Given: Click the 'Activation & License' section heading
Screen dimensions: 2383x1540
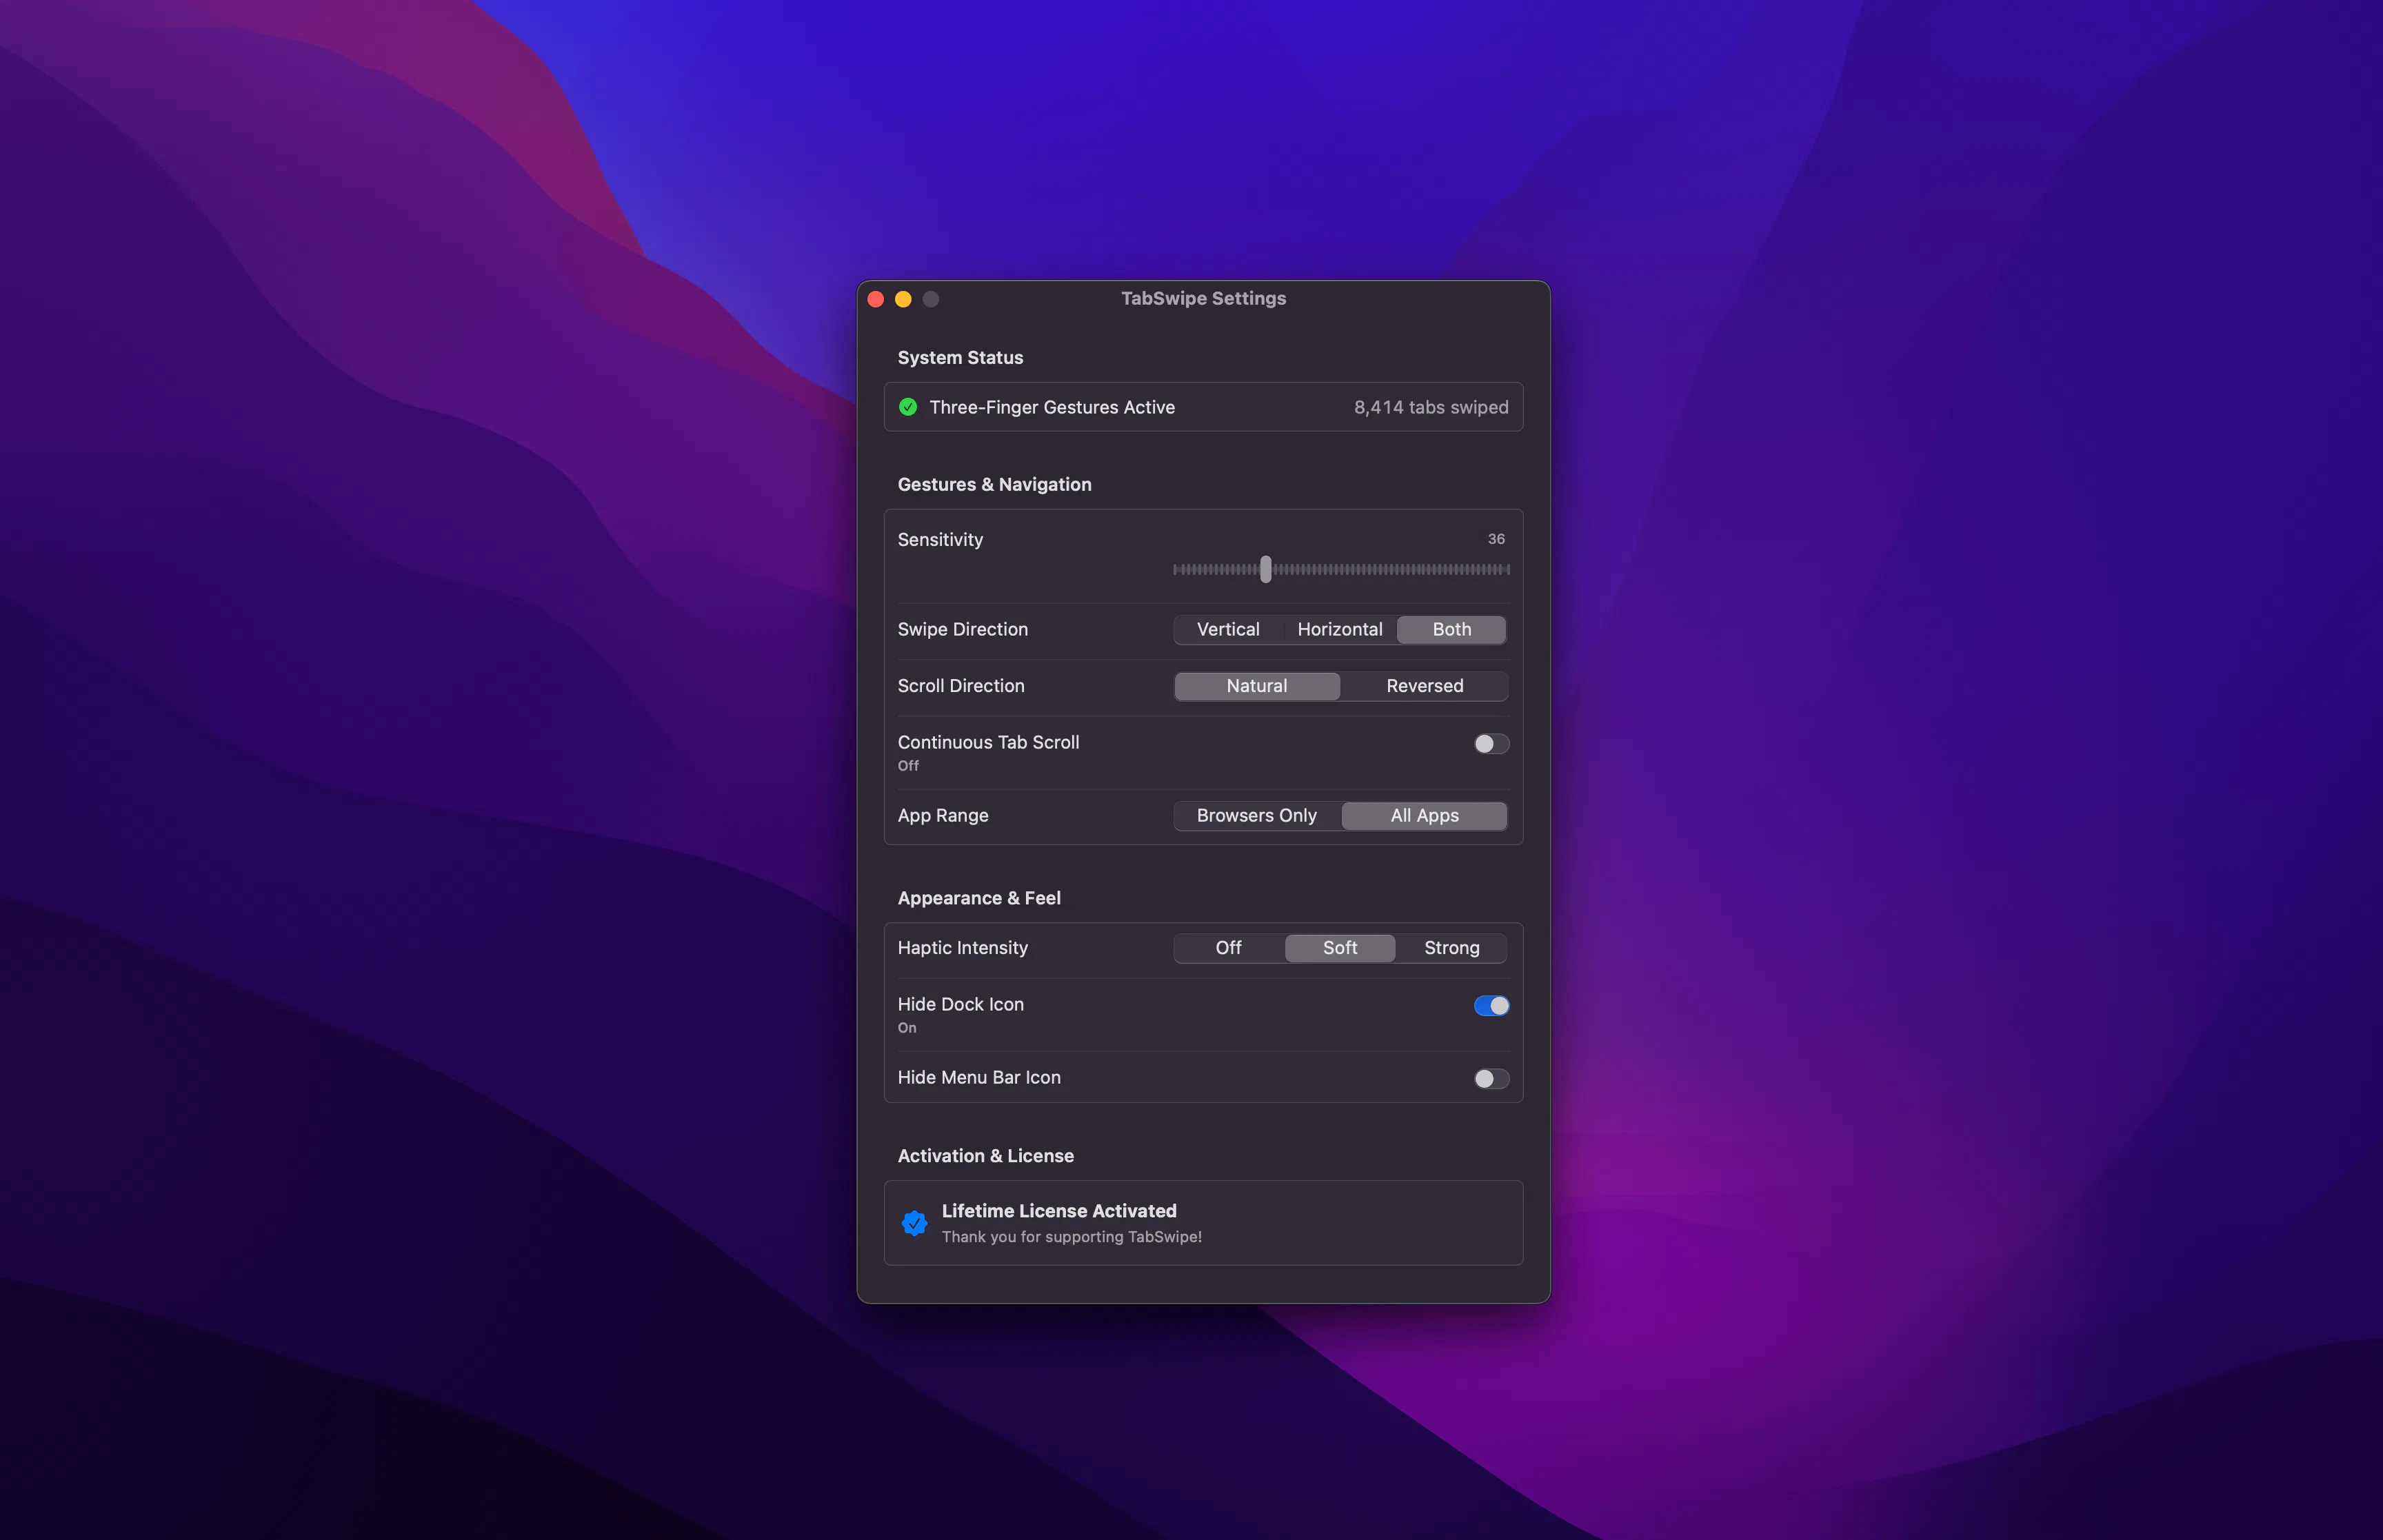Looking at the screenshot, I should [x=985, y=1156].
